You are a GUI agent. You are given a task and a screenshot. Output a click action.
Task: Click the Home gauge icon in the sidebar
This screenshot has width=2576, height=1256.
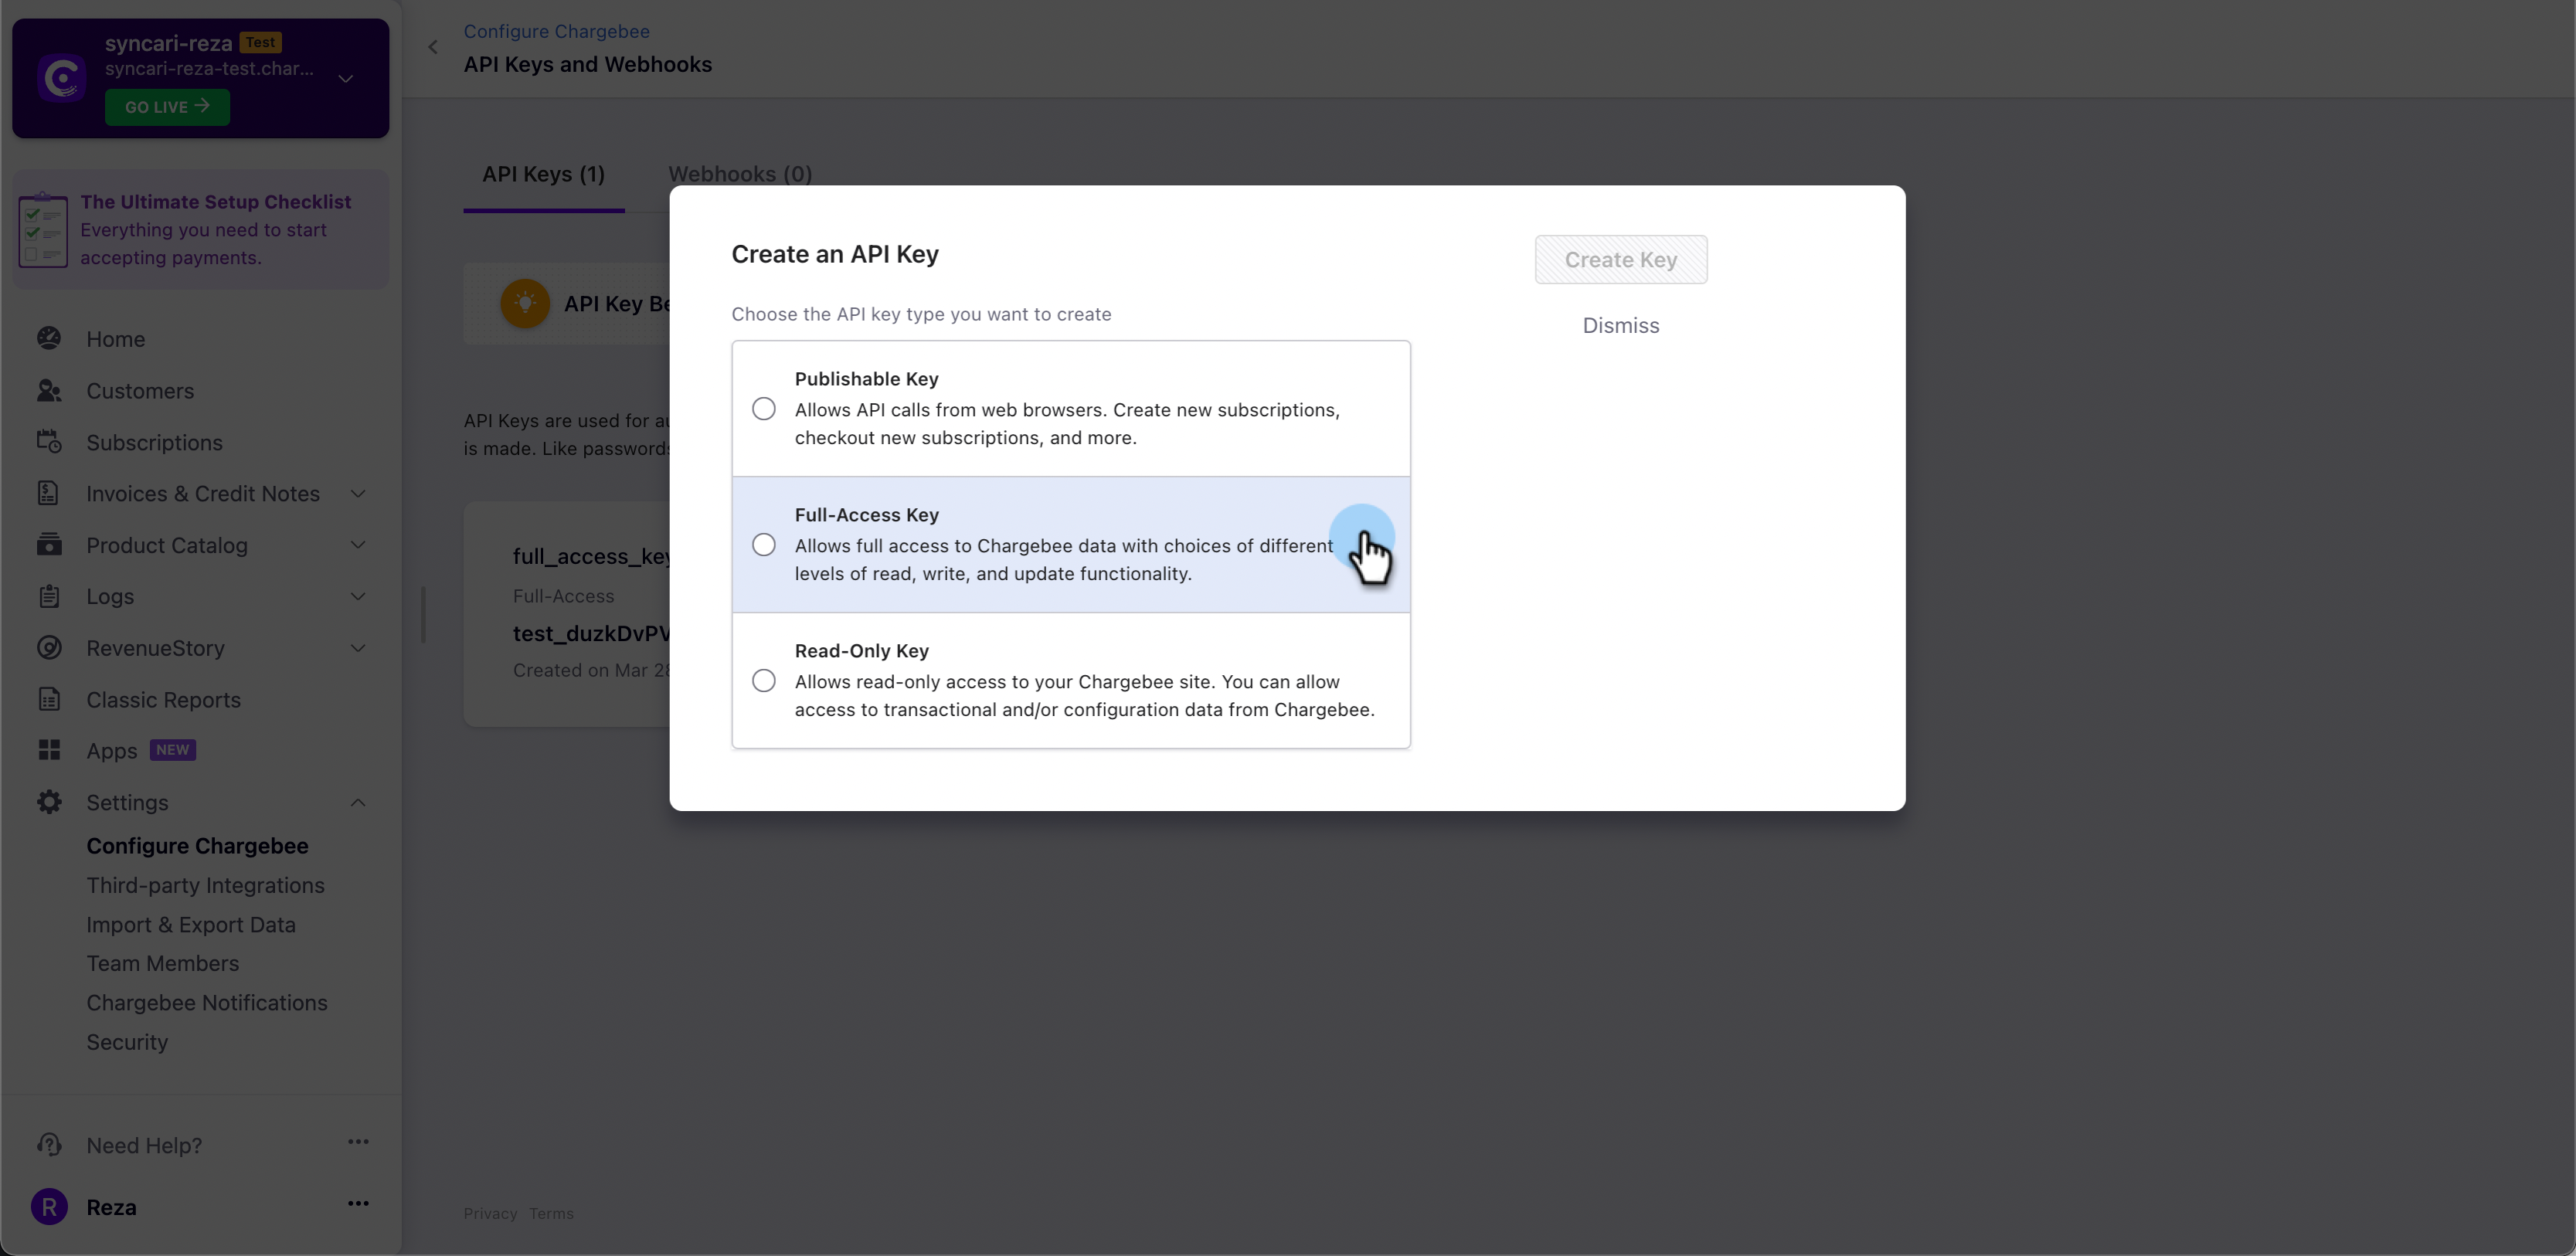coord(49,339)
